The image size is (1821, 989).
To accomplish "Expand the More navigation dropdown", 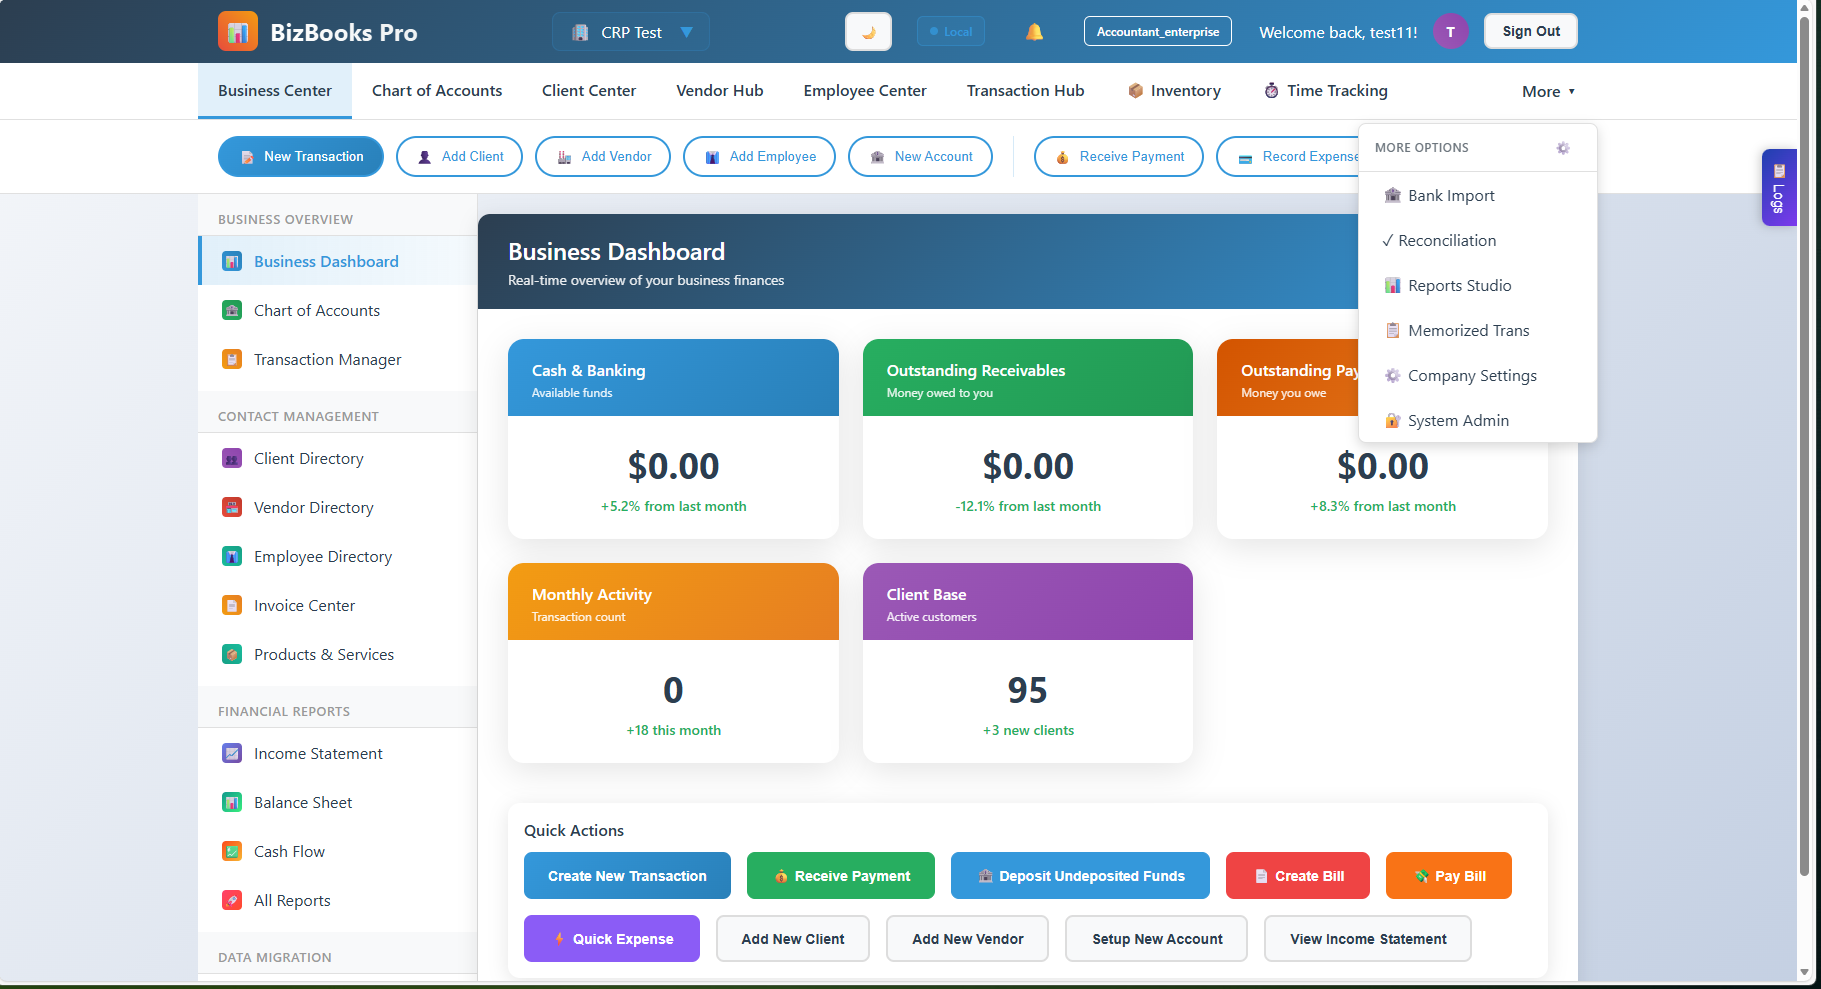I will coord(1547,91).
